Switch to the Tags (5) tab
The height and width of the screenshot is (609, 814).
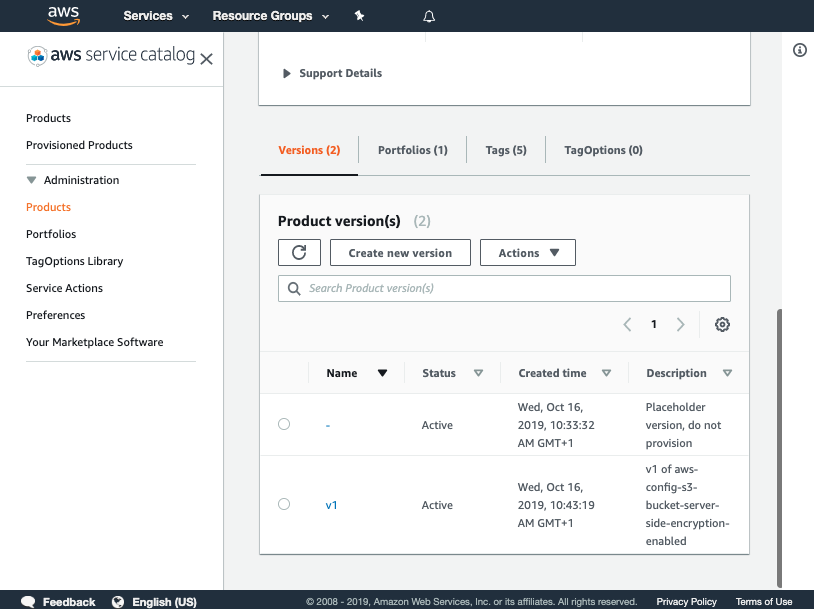506,150
